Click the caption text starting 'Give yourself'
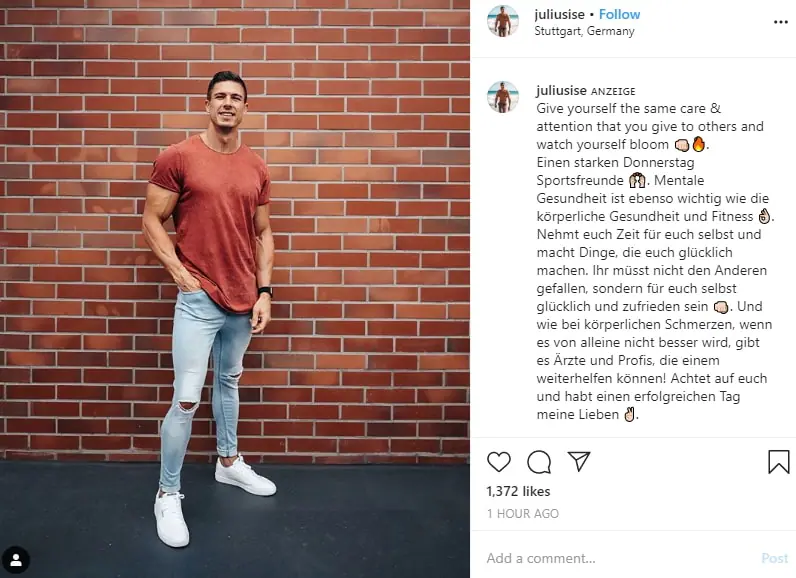This screenshot has height=578, width=796. (654, 261)
